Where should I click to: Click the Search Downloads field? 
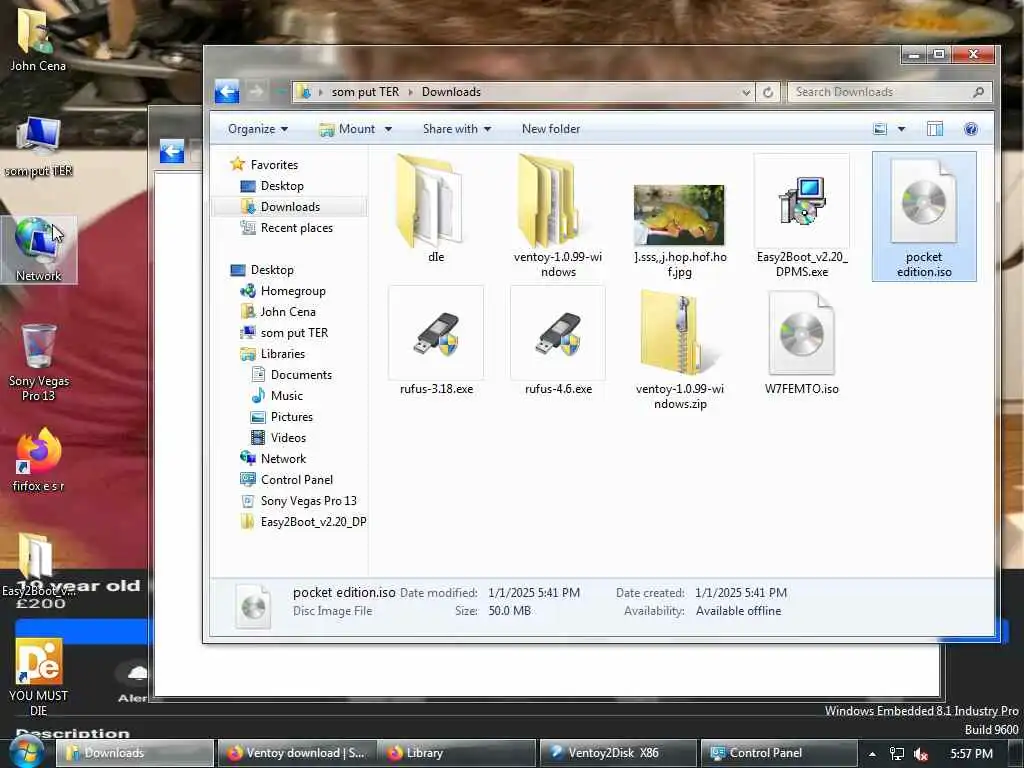(889, 92)
